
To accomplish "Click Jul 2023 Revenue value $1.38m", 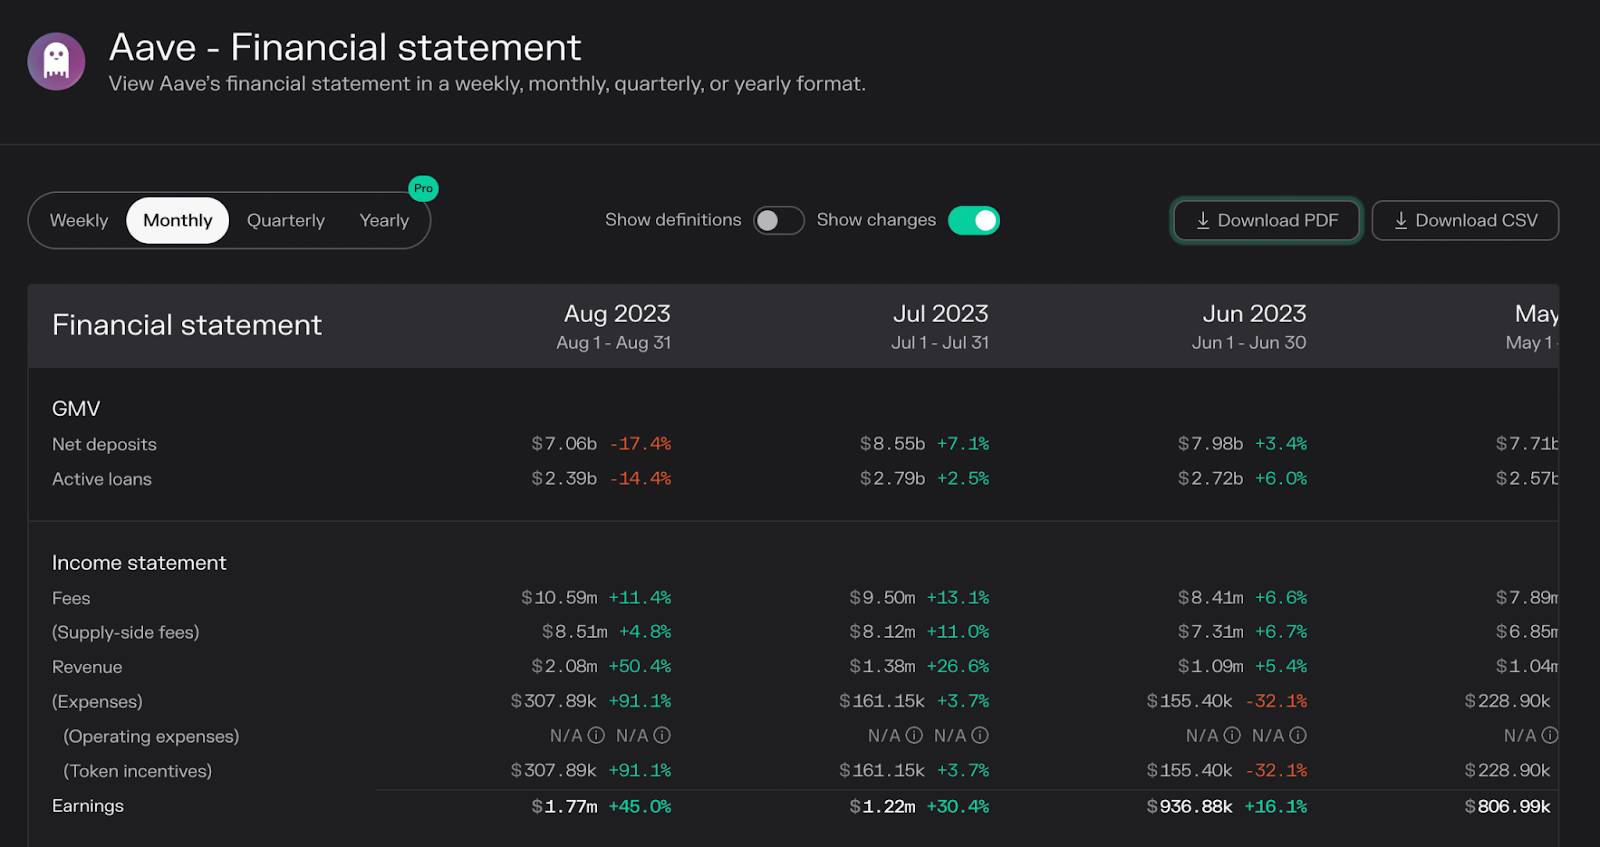I will coord(882,666).
